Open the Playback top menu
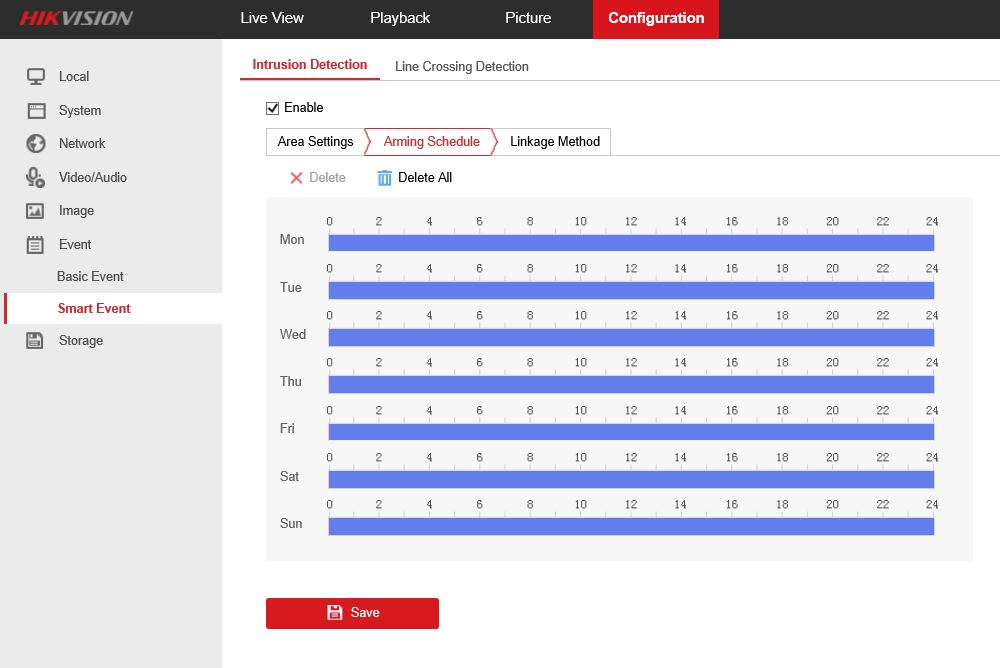The image size is (1000, 668). tap(400, 18)
